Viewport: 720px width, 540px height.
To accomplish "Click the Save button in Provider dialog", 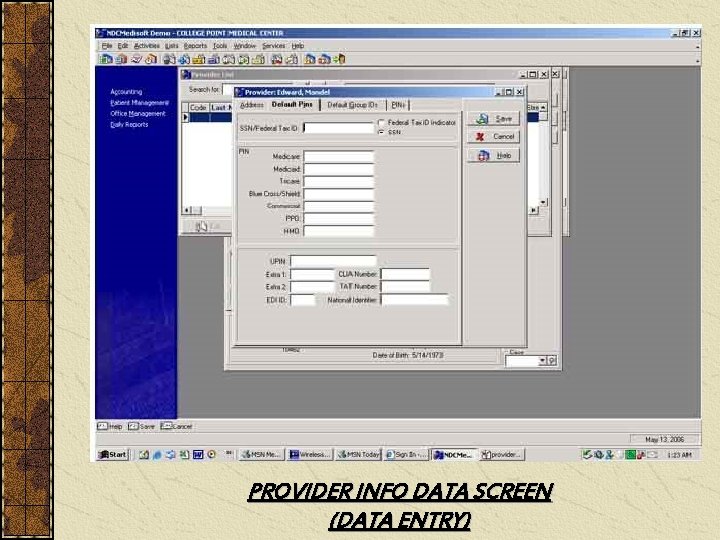I will (494, 119).
